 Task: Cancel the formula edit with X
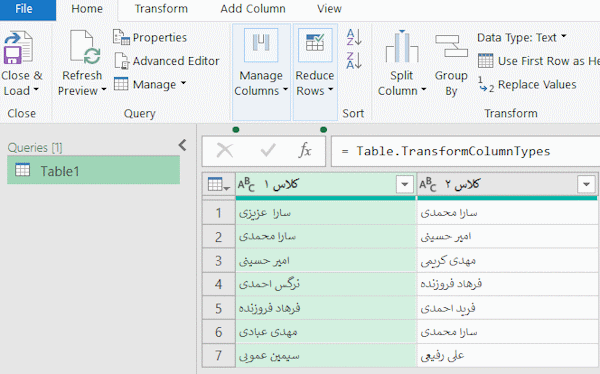tap(225, 150)
